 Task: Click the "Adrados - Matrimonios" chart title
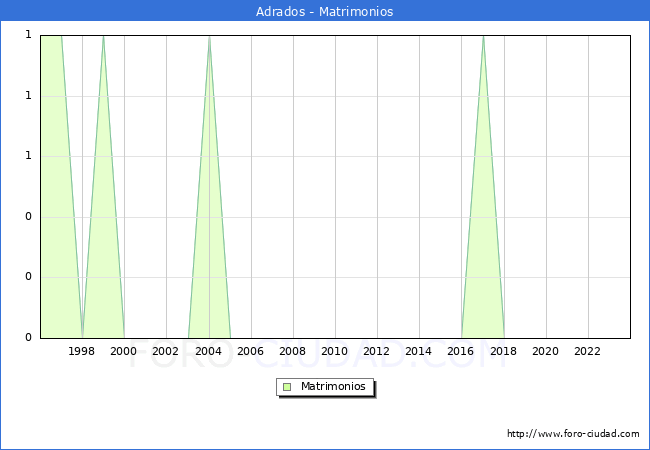pyautogui.click(x=324, y=11)
